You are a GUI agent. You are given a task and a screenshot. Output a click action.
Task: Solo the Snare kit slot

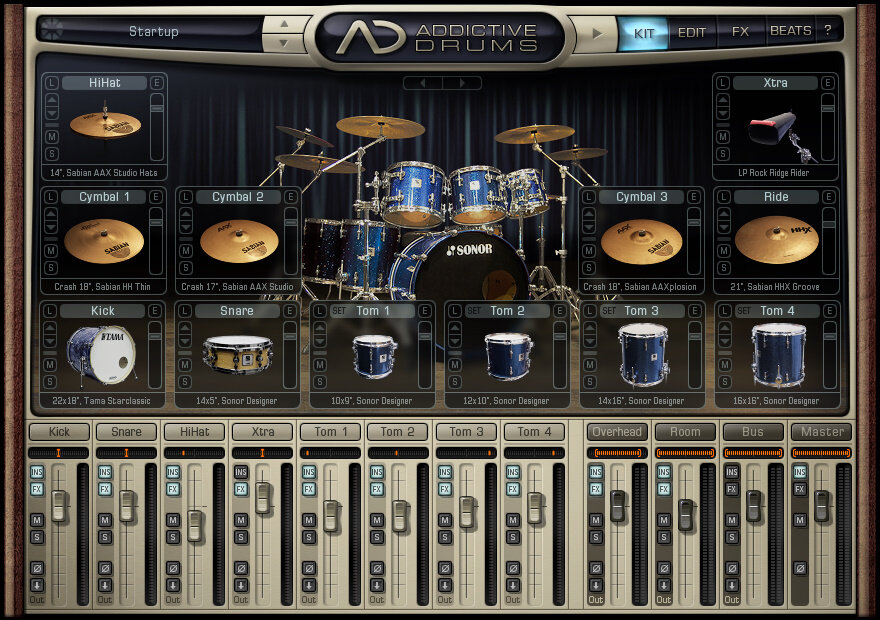click(x=185, y=382)
